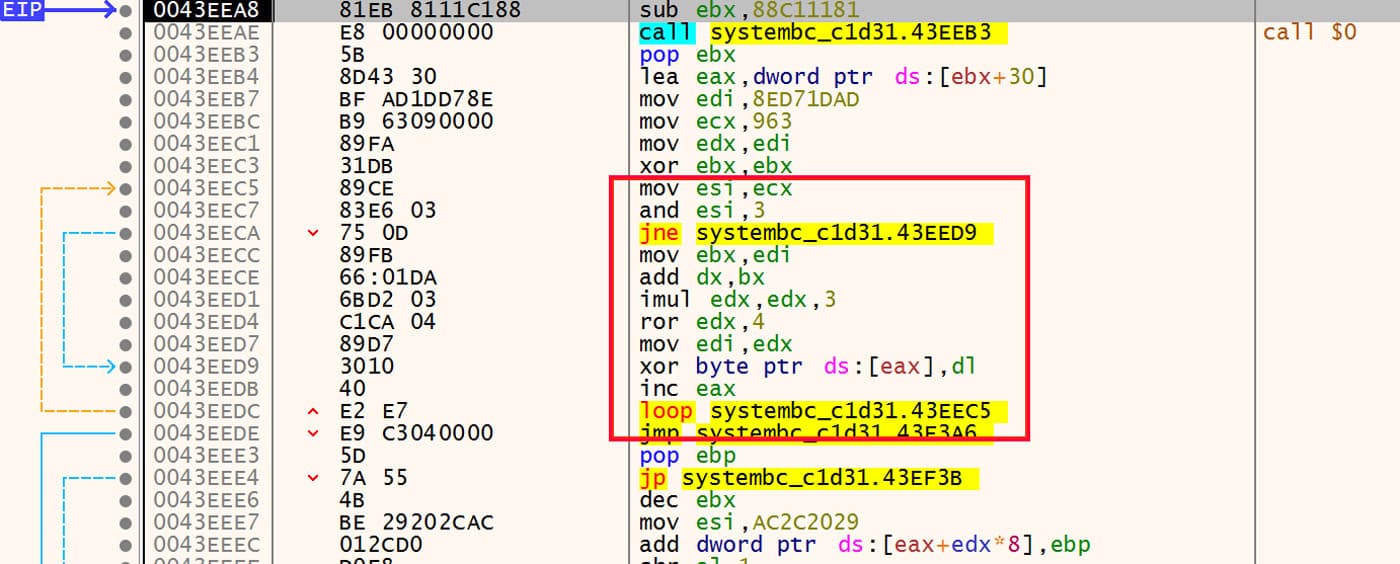Click opcode bytes B9 63090000

[x=416, y=121]
